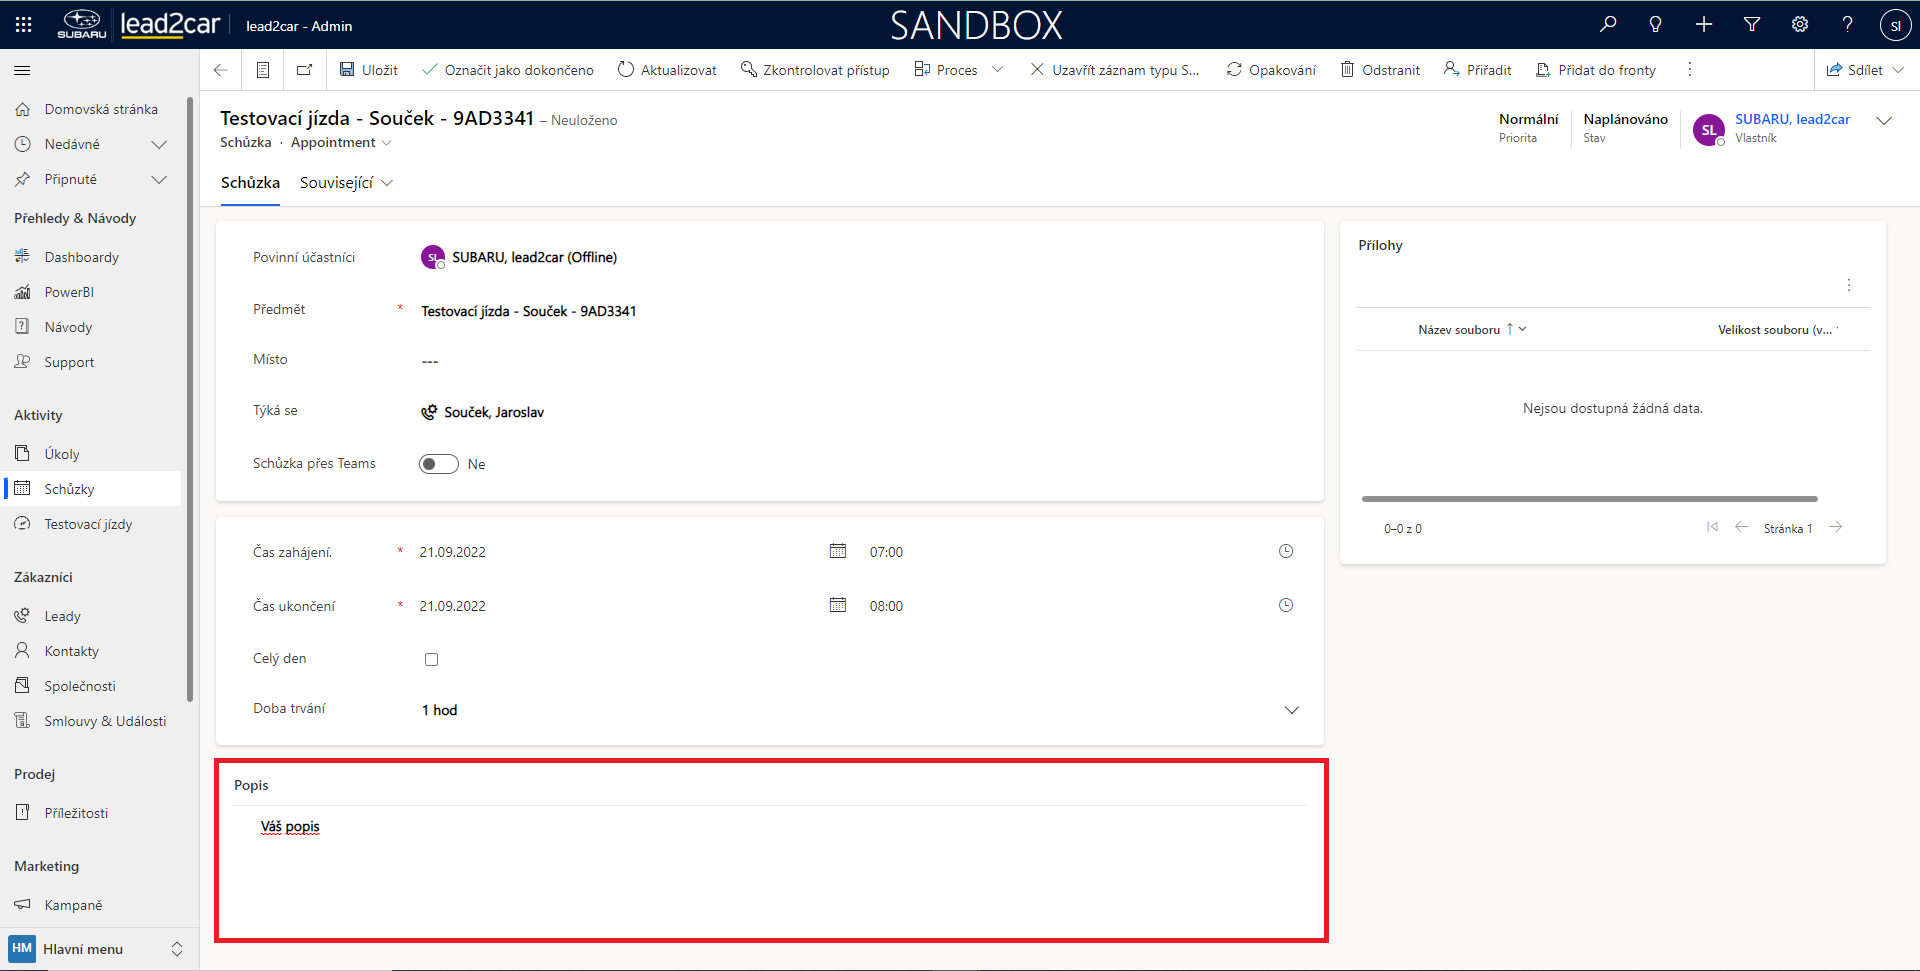Expand the Nedávné section in sidebar
Image resolution: width=1920 pixels, height=971 pixels.
coord(158,145)
